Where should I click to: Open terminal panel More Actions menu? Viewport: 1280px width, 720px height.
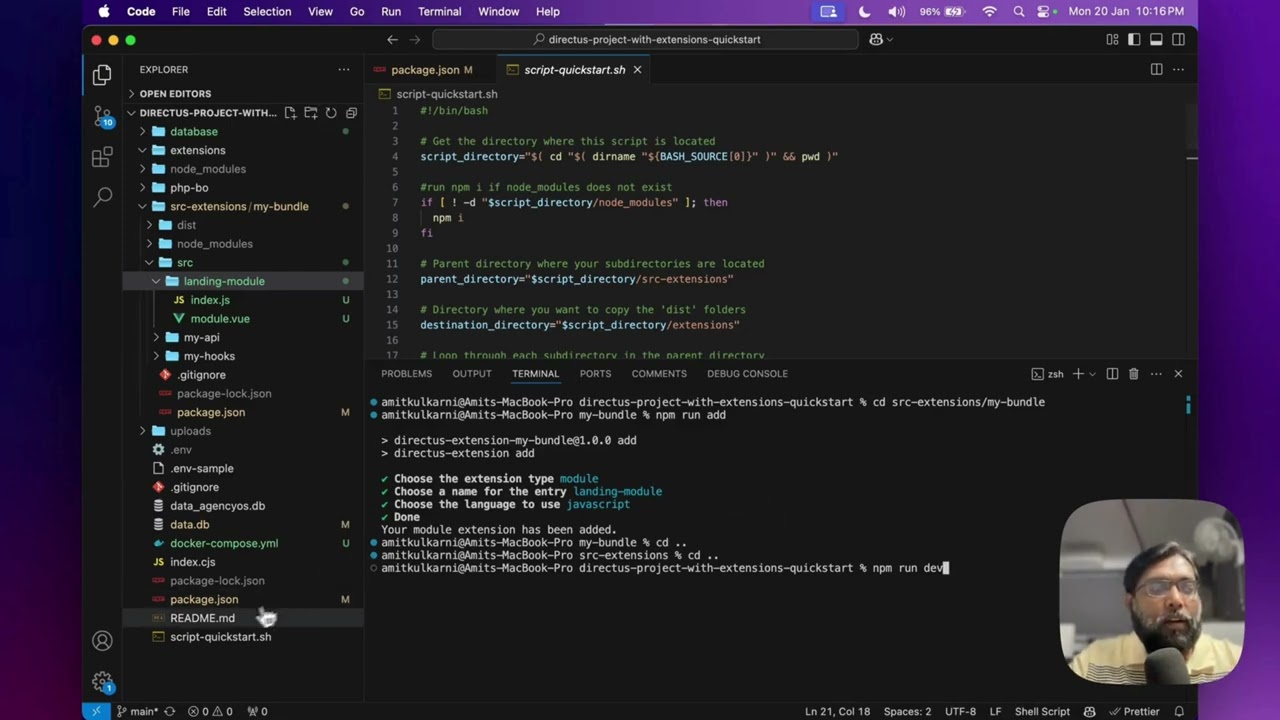coord(1156,374)
